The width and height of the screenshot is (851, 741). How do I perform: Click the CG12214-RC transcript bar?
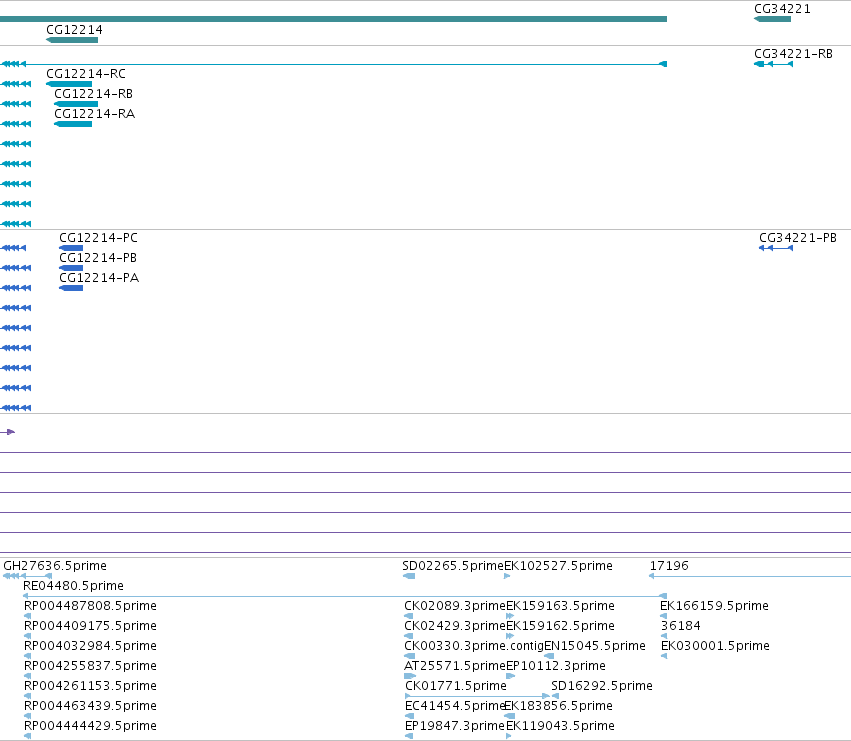tap(69, 84)
